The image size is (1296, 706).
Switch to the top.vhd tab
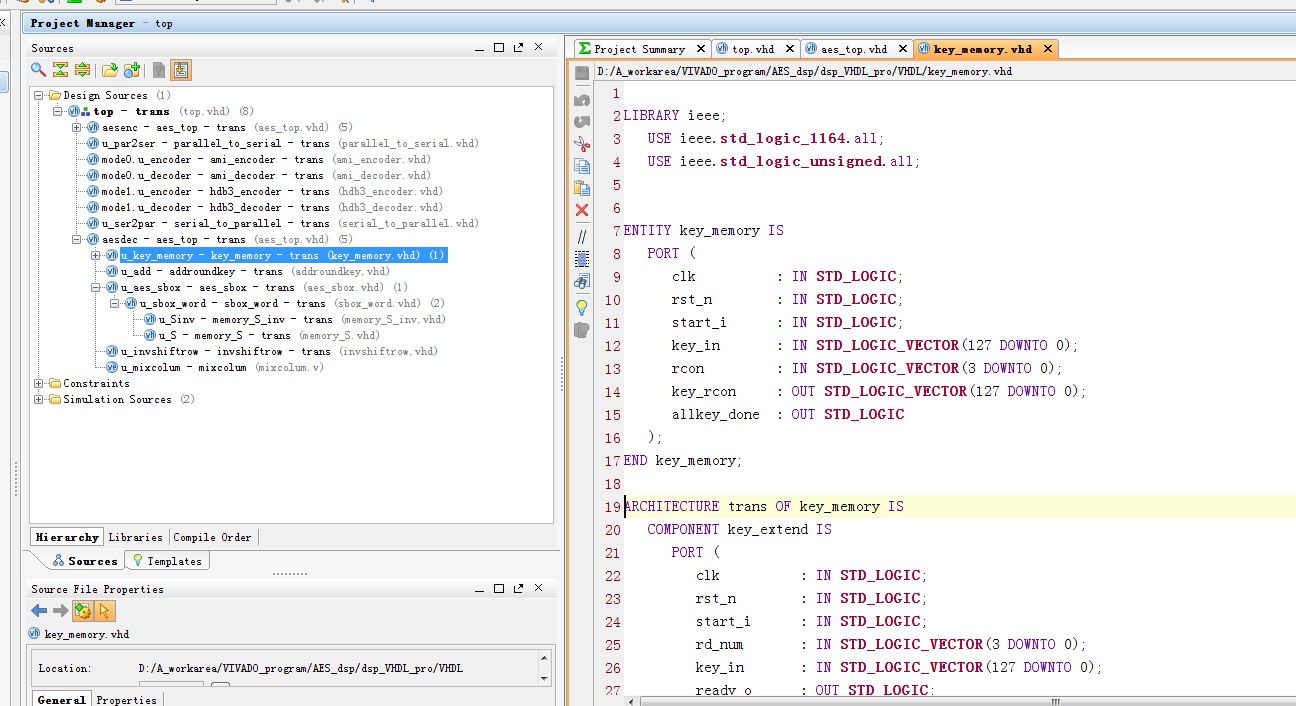(x=753, y=49)
